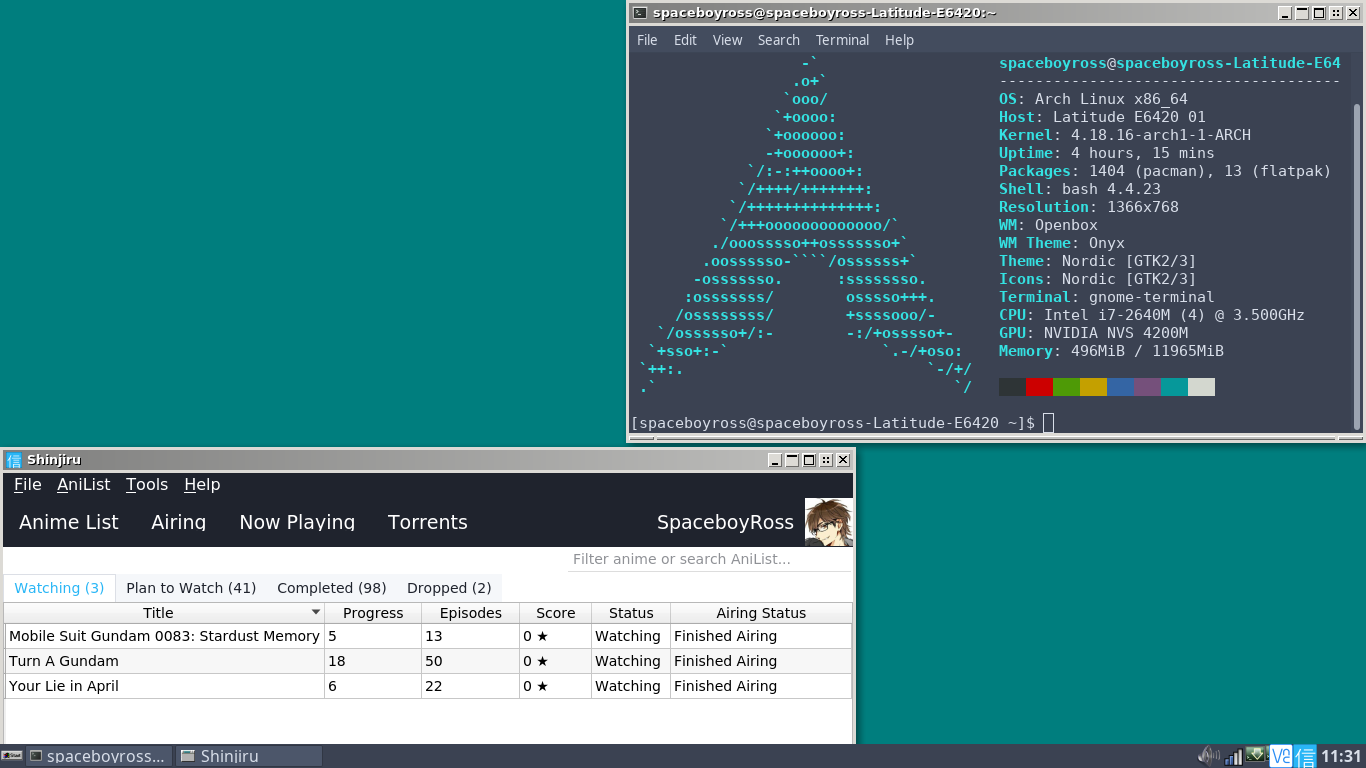1366x768 pixels.
Task: Switch to the Dropped (2) tab
Action: [x=449, y=588]
